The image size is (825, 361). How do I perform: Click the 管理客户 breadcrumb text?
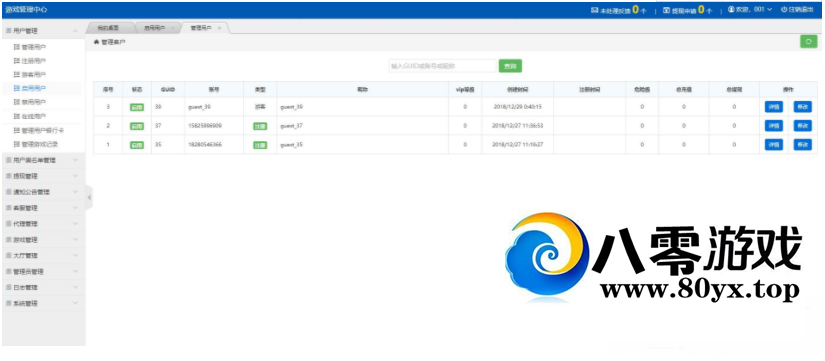114,42
